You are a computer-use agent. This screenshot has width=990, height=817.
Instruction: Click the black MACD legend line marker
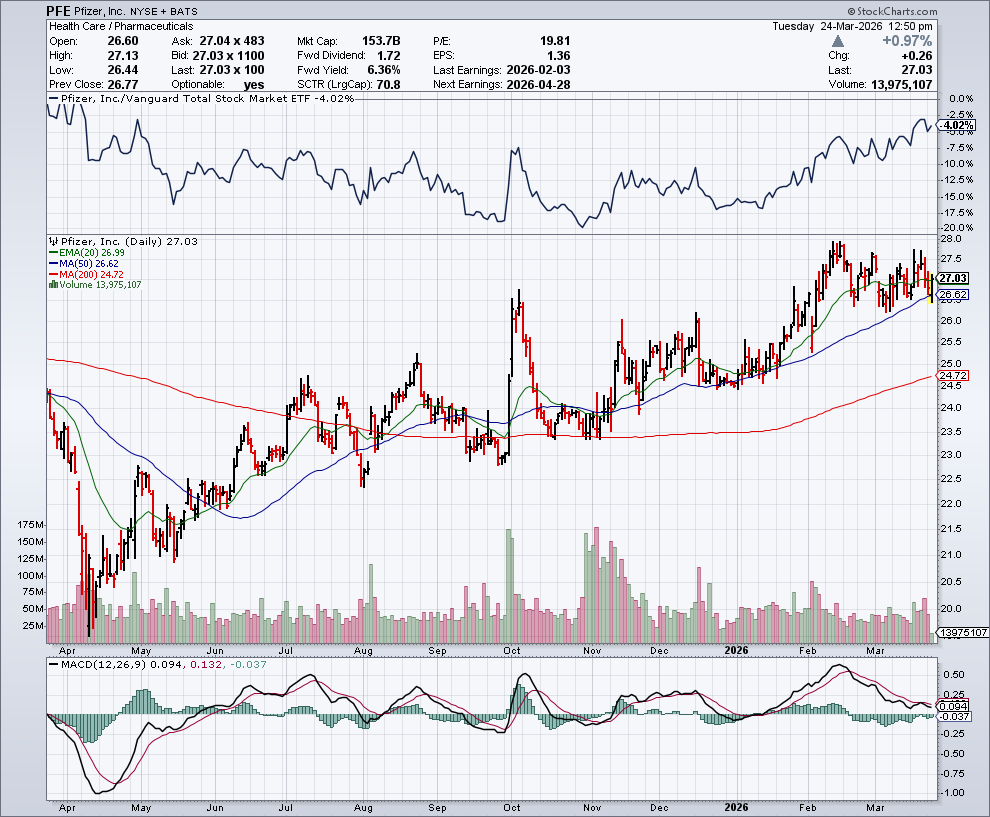(x=50, y=663)
